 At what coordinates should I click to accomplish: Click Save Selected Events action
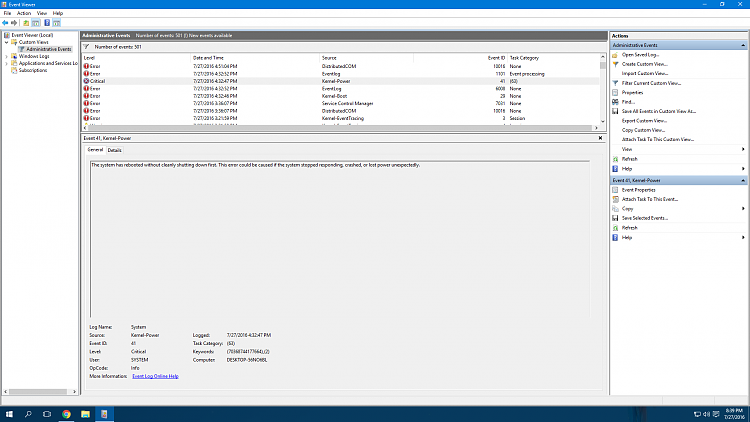tap(644, 218)
